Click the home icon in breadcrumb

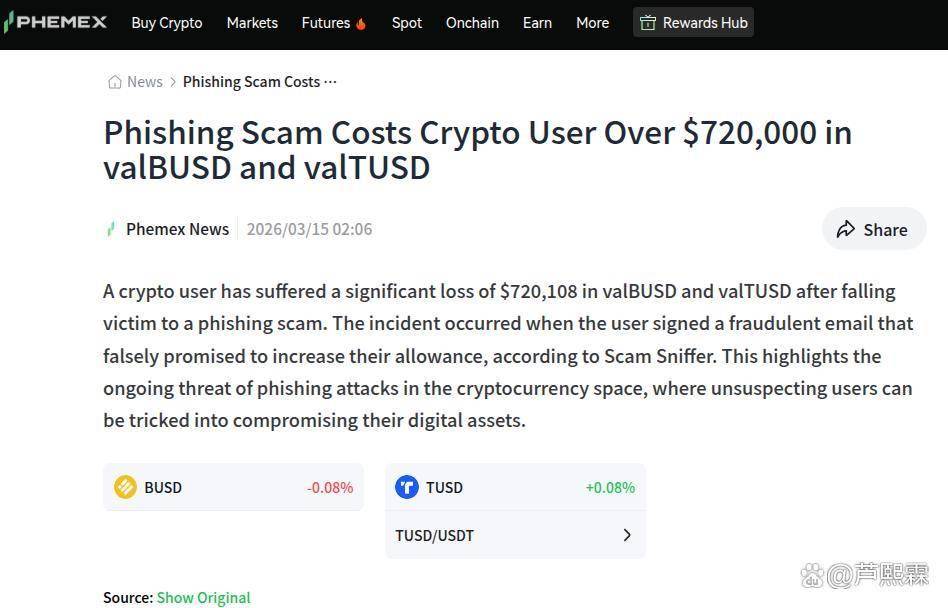tap(115, 82)
